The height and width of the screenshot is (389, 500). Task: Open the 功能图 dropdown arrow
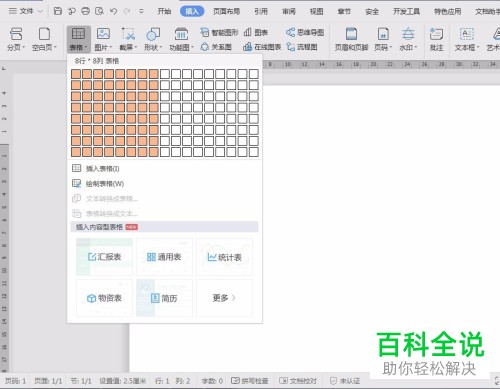click(x=192, y=47)
